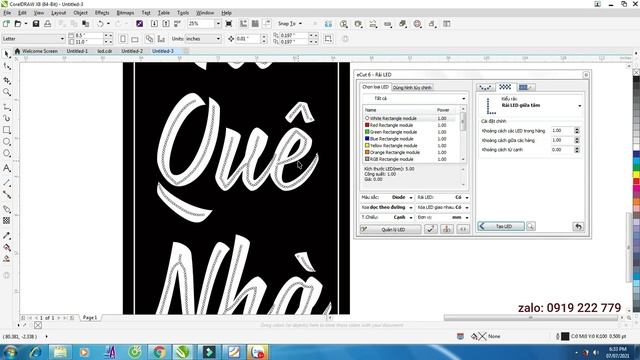Switch to the Untitled-2 document tab
This screenshot has height=360, width=640.
point(132,51)
